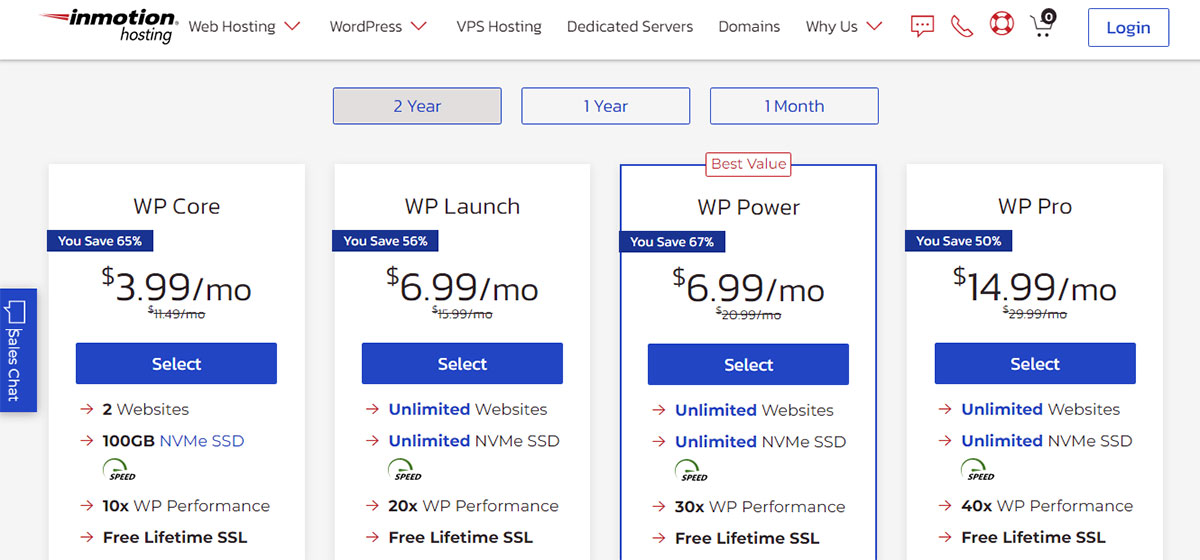This screenshot has height=560, width=1200.
Task: Click the WP Launch plan title
Action: point(462,207)
